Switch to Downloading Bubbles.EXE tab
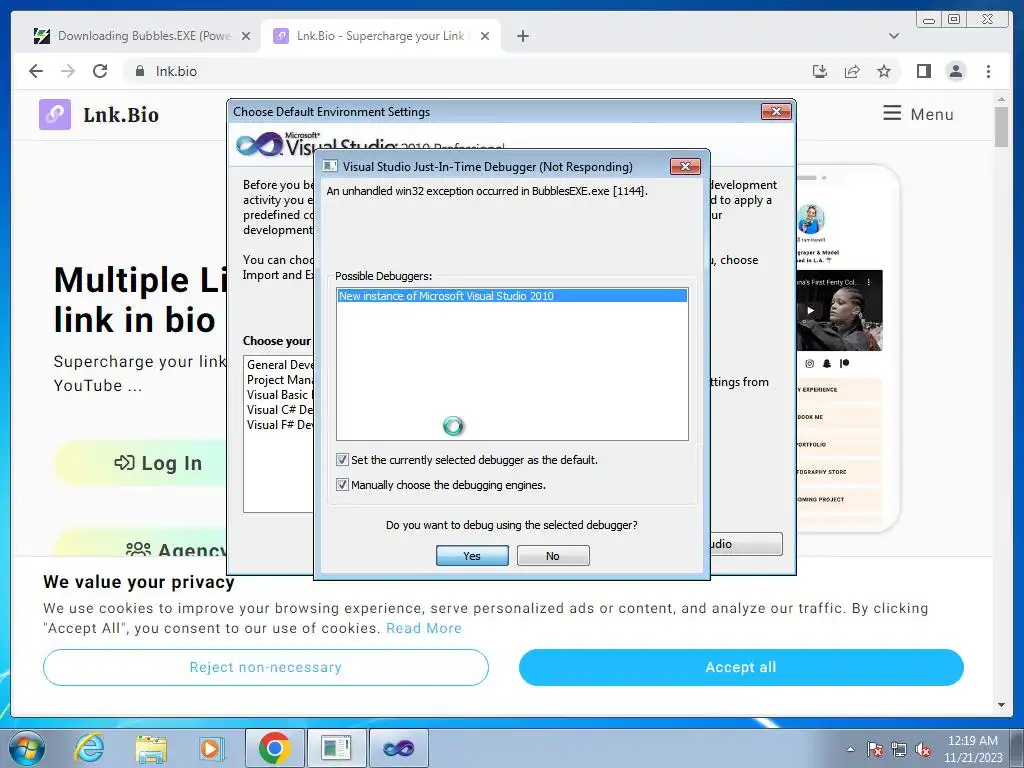Viewport: 1024px width, 768px height. click(x=135, y=36)
